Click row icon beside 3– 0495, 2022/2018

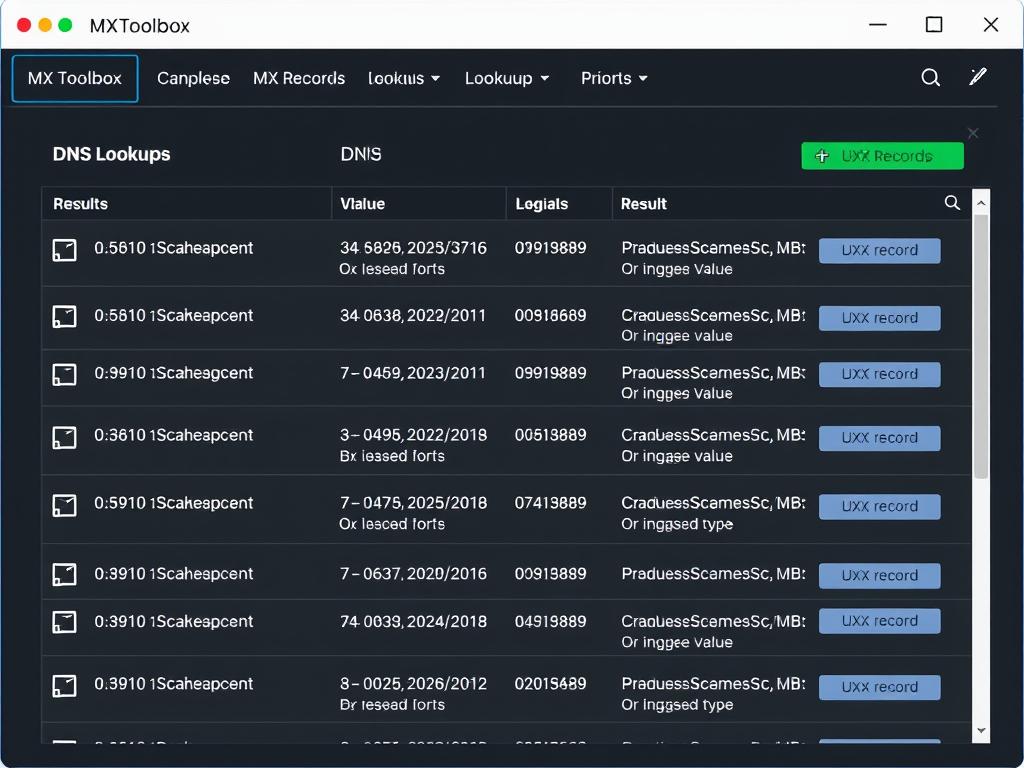tap(65, 438)
